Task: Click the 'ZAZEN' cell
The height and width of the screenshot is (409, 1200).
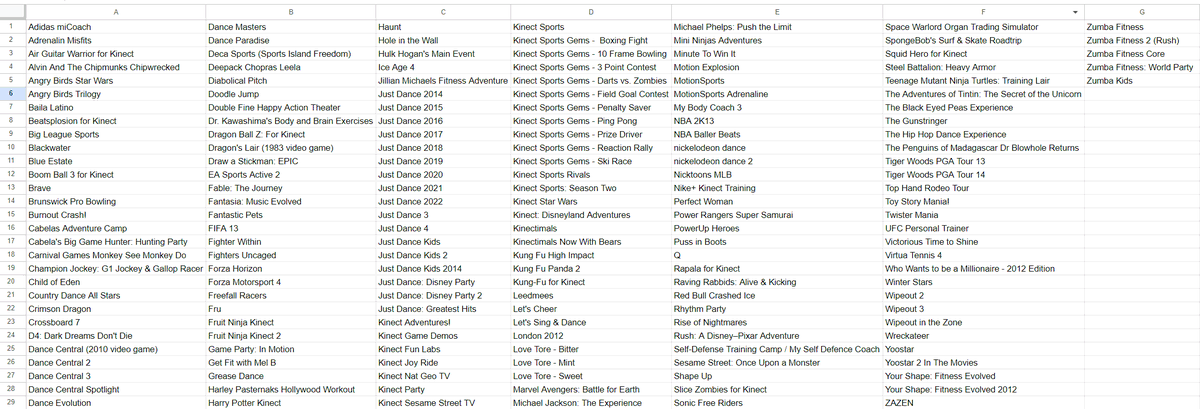Action: (983, 403)
